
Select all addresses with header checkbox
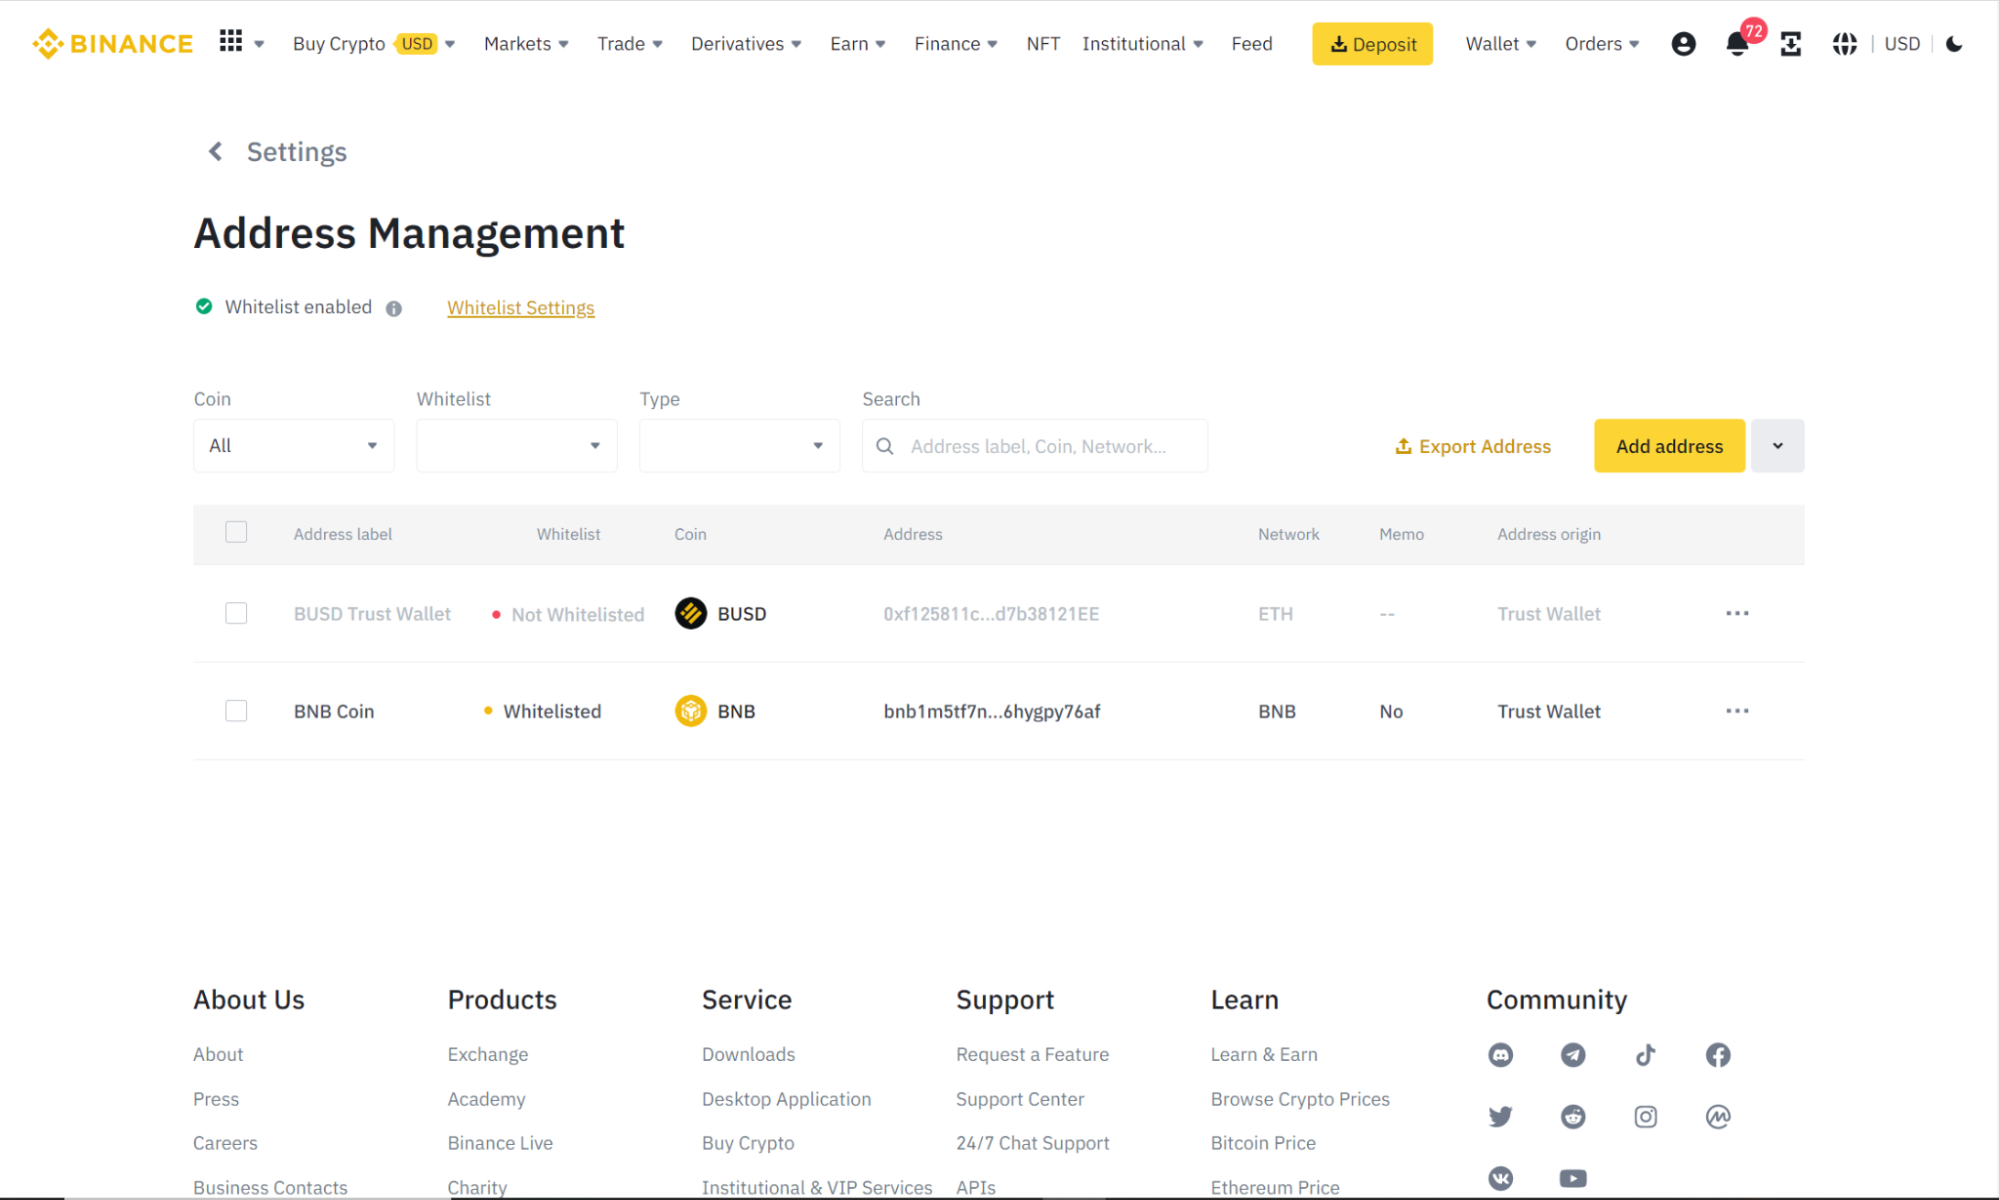tap(236, 532)
